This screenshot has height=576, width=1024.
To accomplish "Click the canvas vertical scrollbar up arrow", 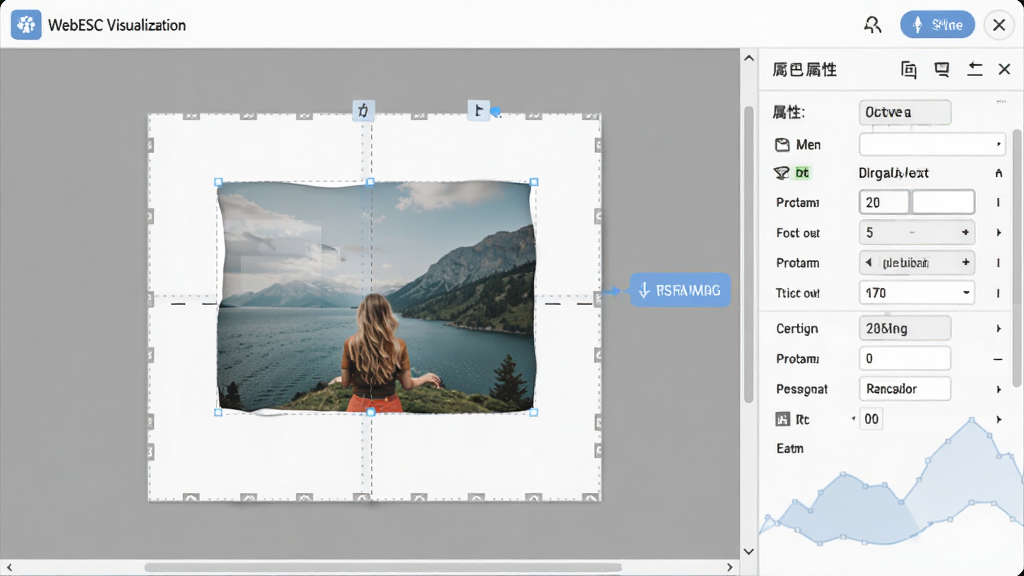I will (749, 58).
